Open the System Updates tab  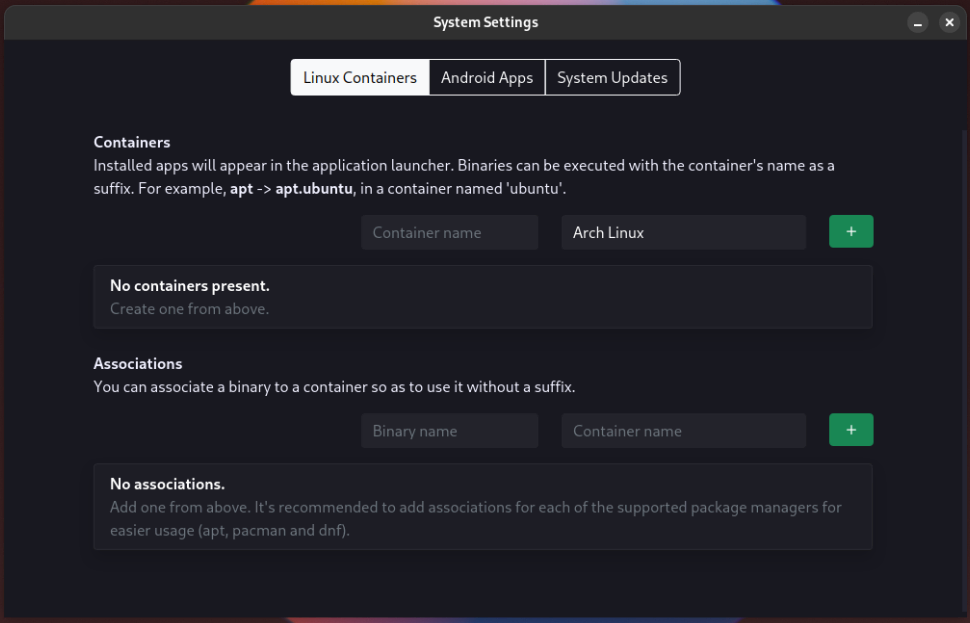(x=612, y=77)
